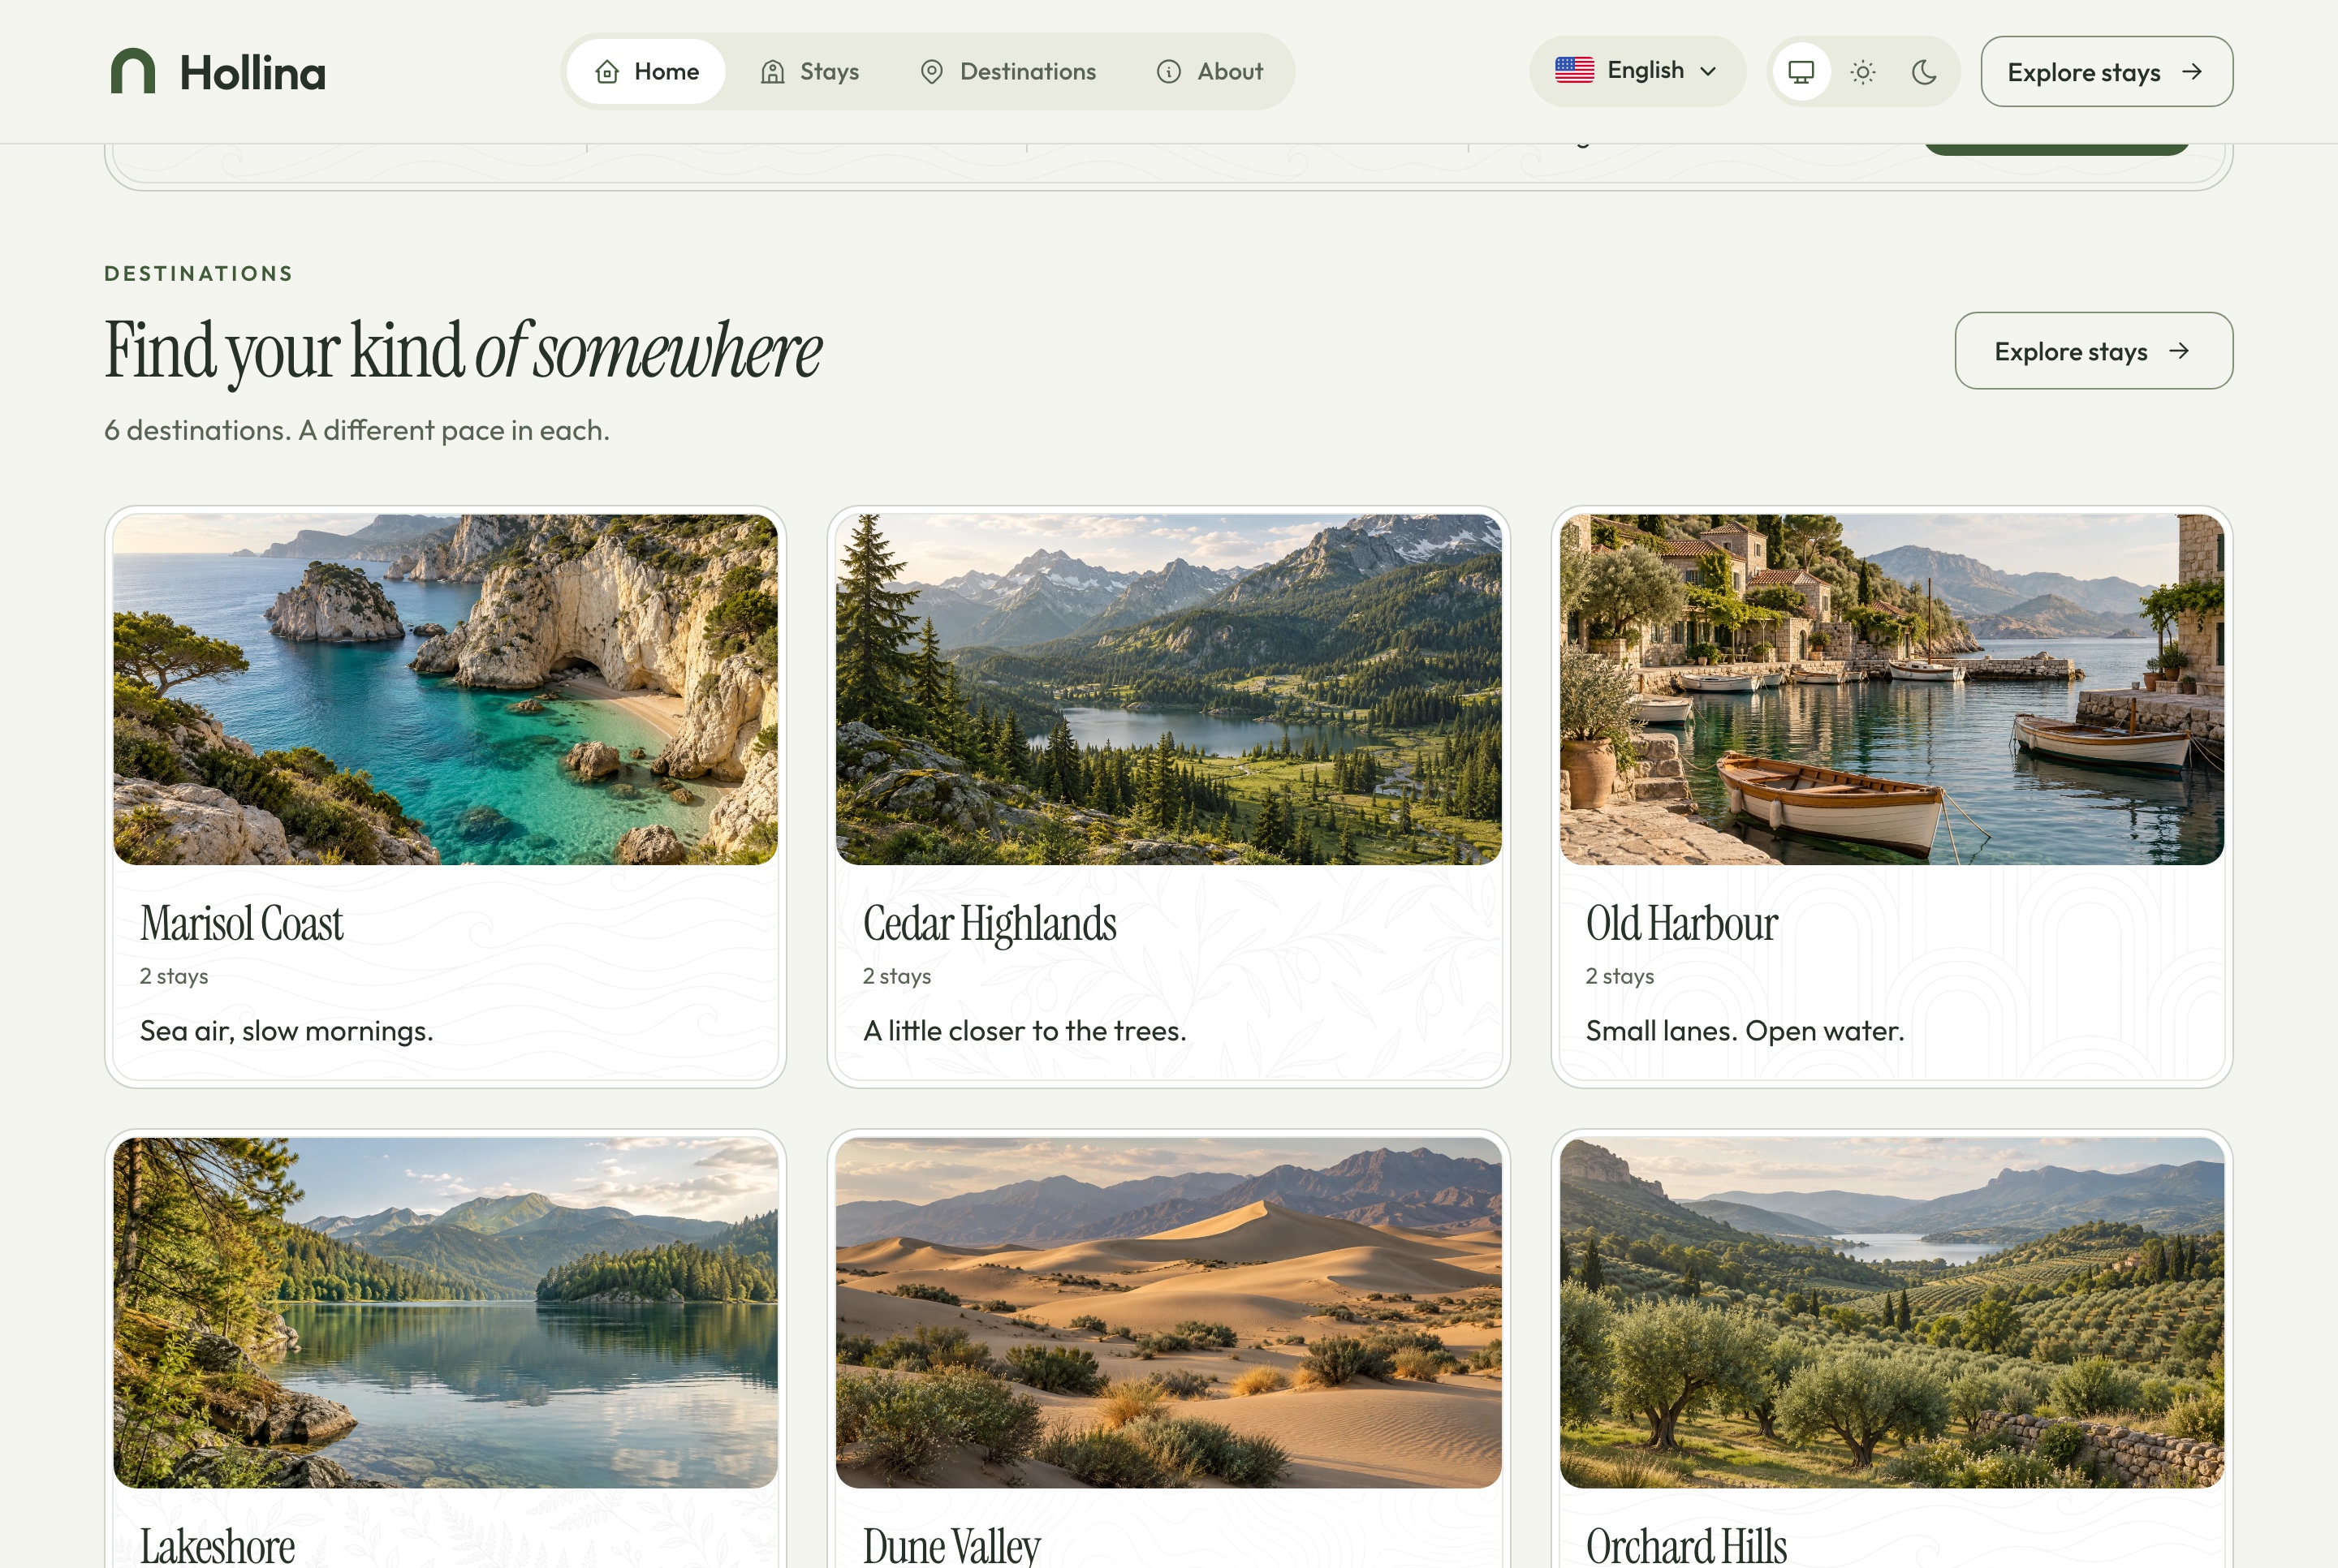Screen dimensions: 2338x1568
Task: Click Explore stays button in header
Action: (x=2106, y=72)
